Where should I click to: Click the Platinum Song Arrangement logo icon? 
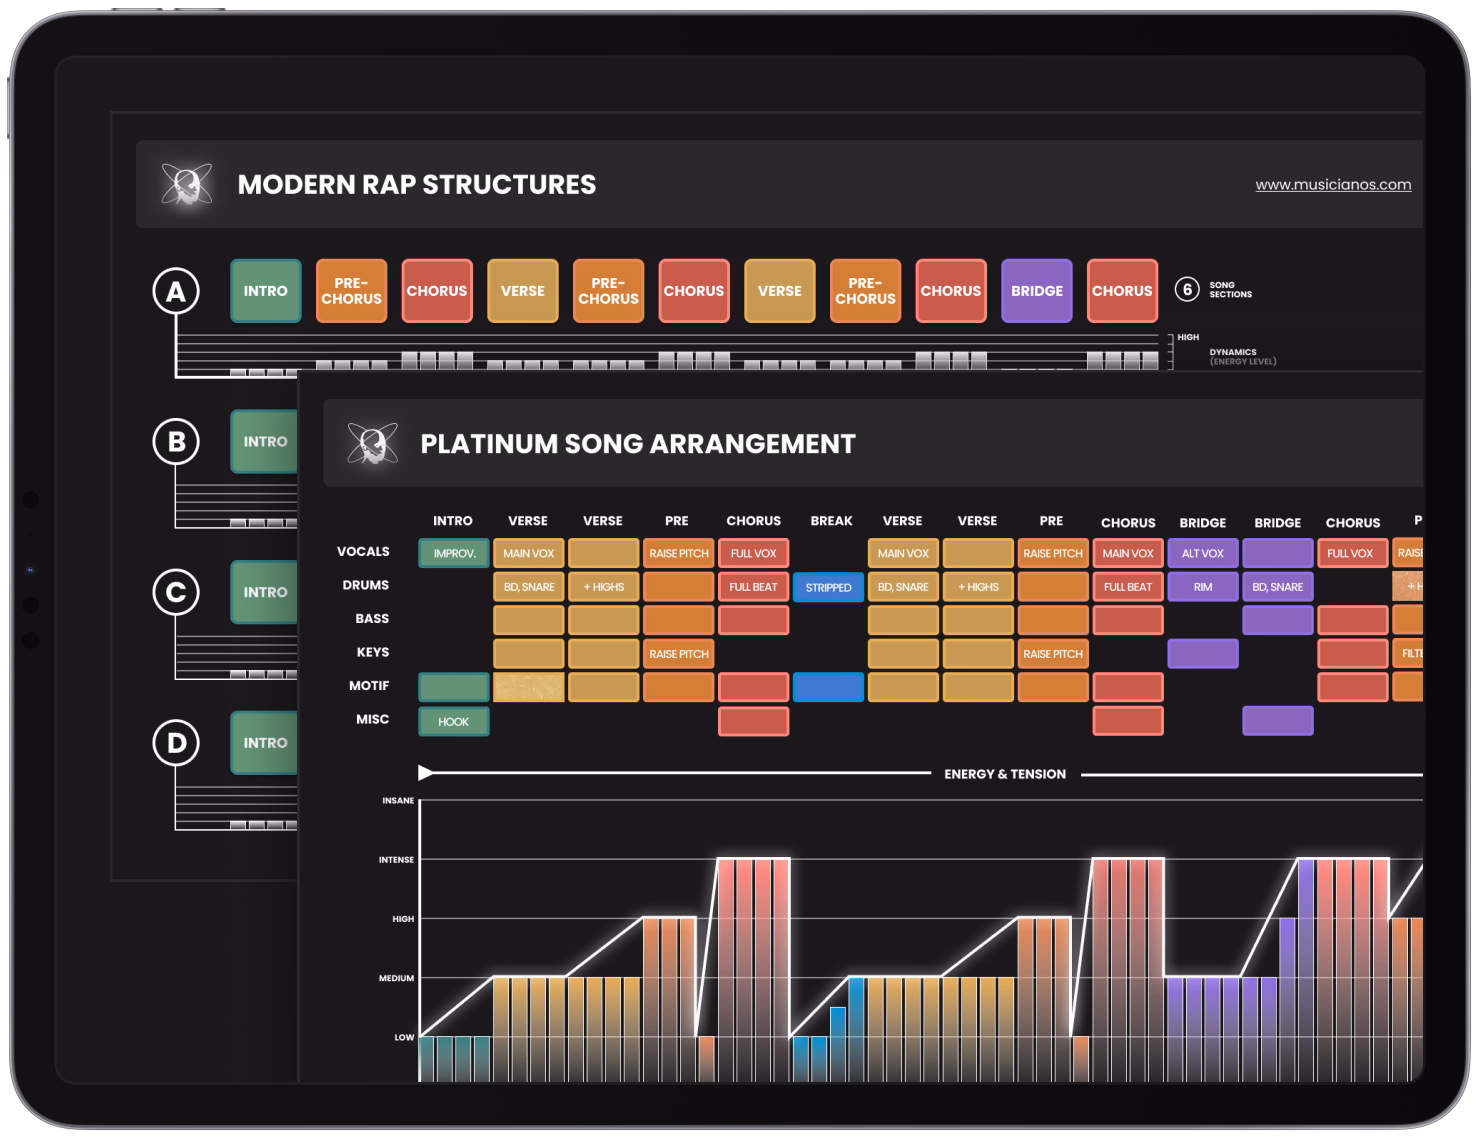(x=372, y=443)
